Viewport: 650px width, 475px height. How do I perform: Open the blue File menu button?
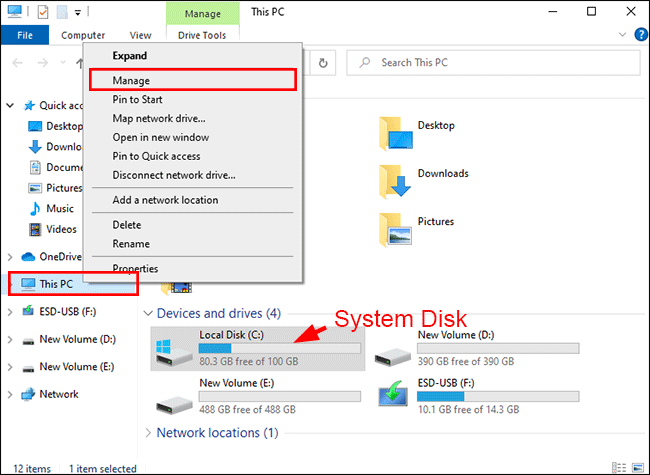pyautogui.click(x=25, y=35)
